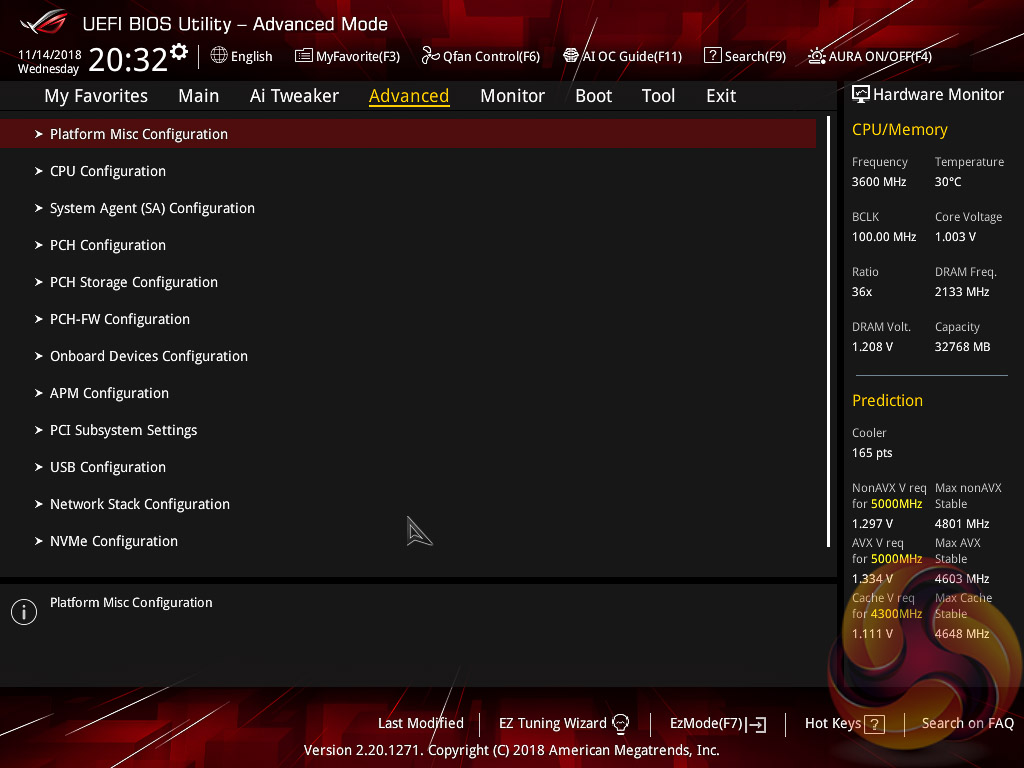Click the ROG logo icon
The height and width of the screenshot is (768, 1024).
(44, 22)
